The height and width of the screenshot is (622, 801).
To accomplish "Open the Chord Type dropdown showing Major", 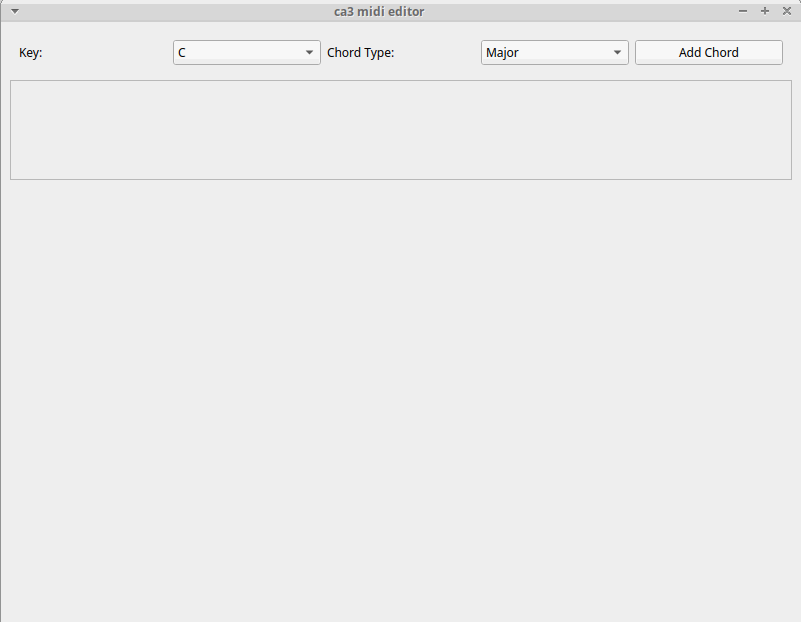I will click(554, 53).
